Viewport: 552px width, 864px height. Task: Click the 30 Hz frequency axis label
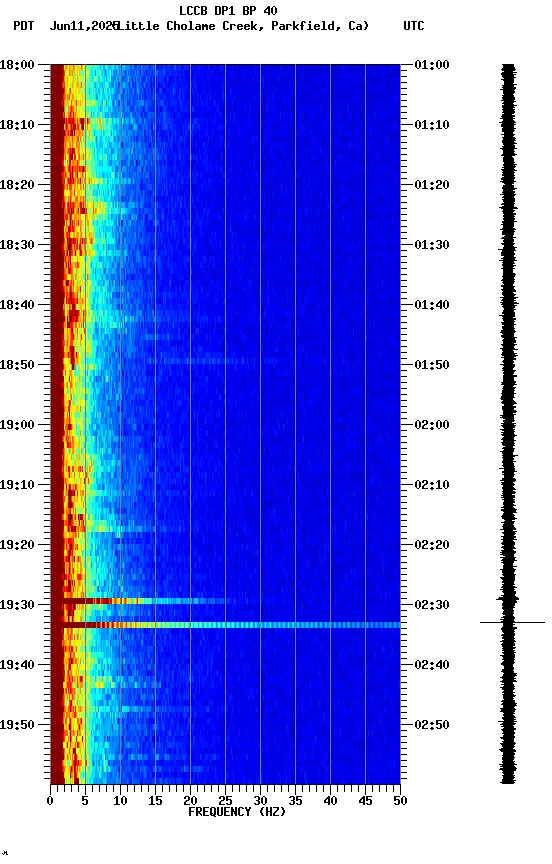click(x=260, y=801)
